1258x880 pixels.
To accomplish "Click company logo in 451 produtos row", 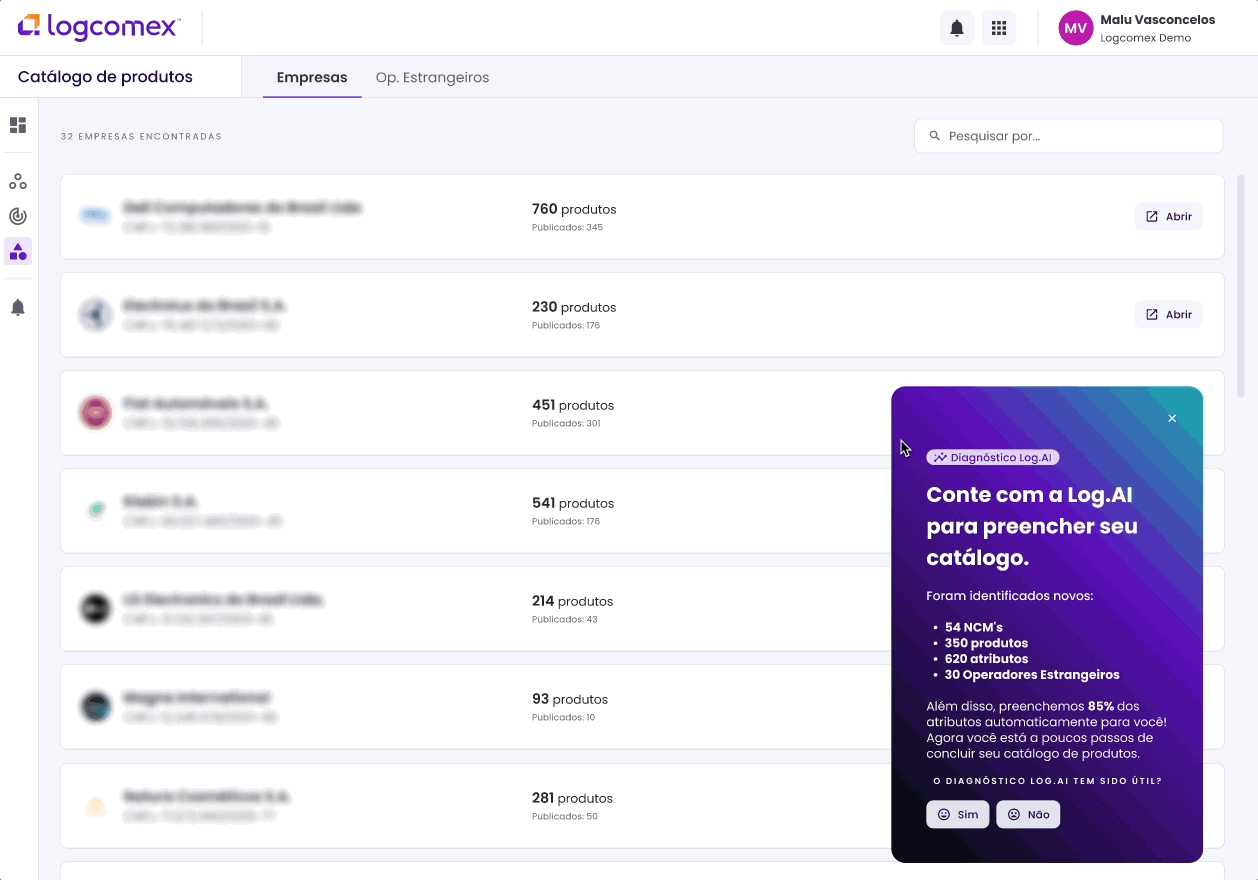I will pyautogui.click(x=96, y=413).
